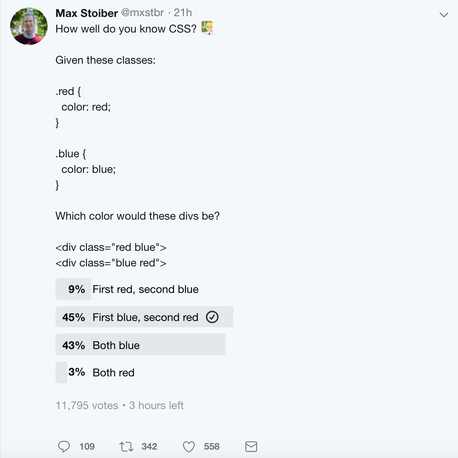
Task: Click the teacher emoji after CSS
Action: [x=207, y=28]
